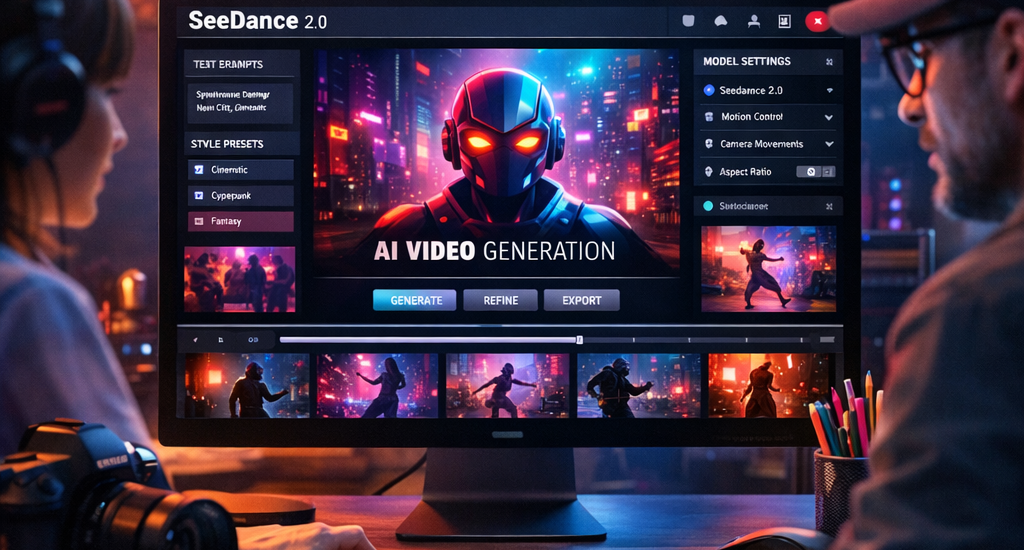
Task: Open the cloud icon in the title bar
Action: click(x=720, y=21)
